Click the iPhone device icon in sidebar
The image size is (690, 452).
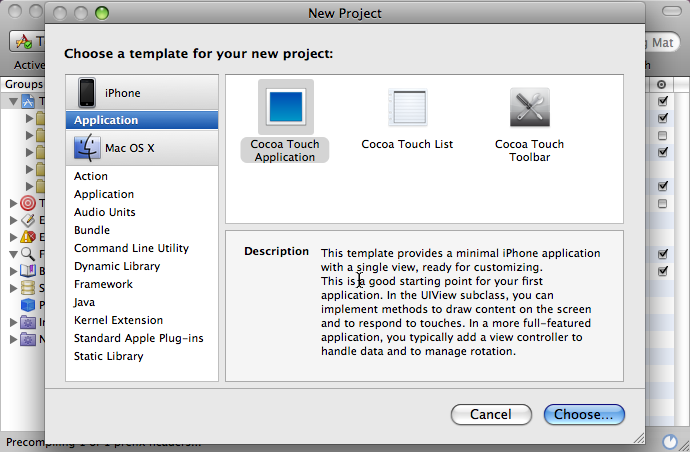pyautogui.click(x=87, y=93)
